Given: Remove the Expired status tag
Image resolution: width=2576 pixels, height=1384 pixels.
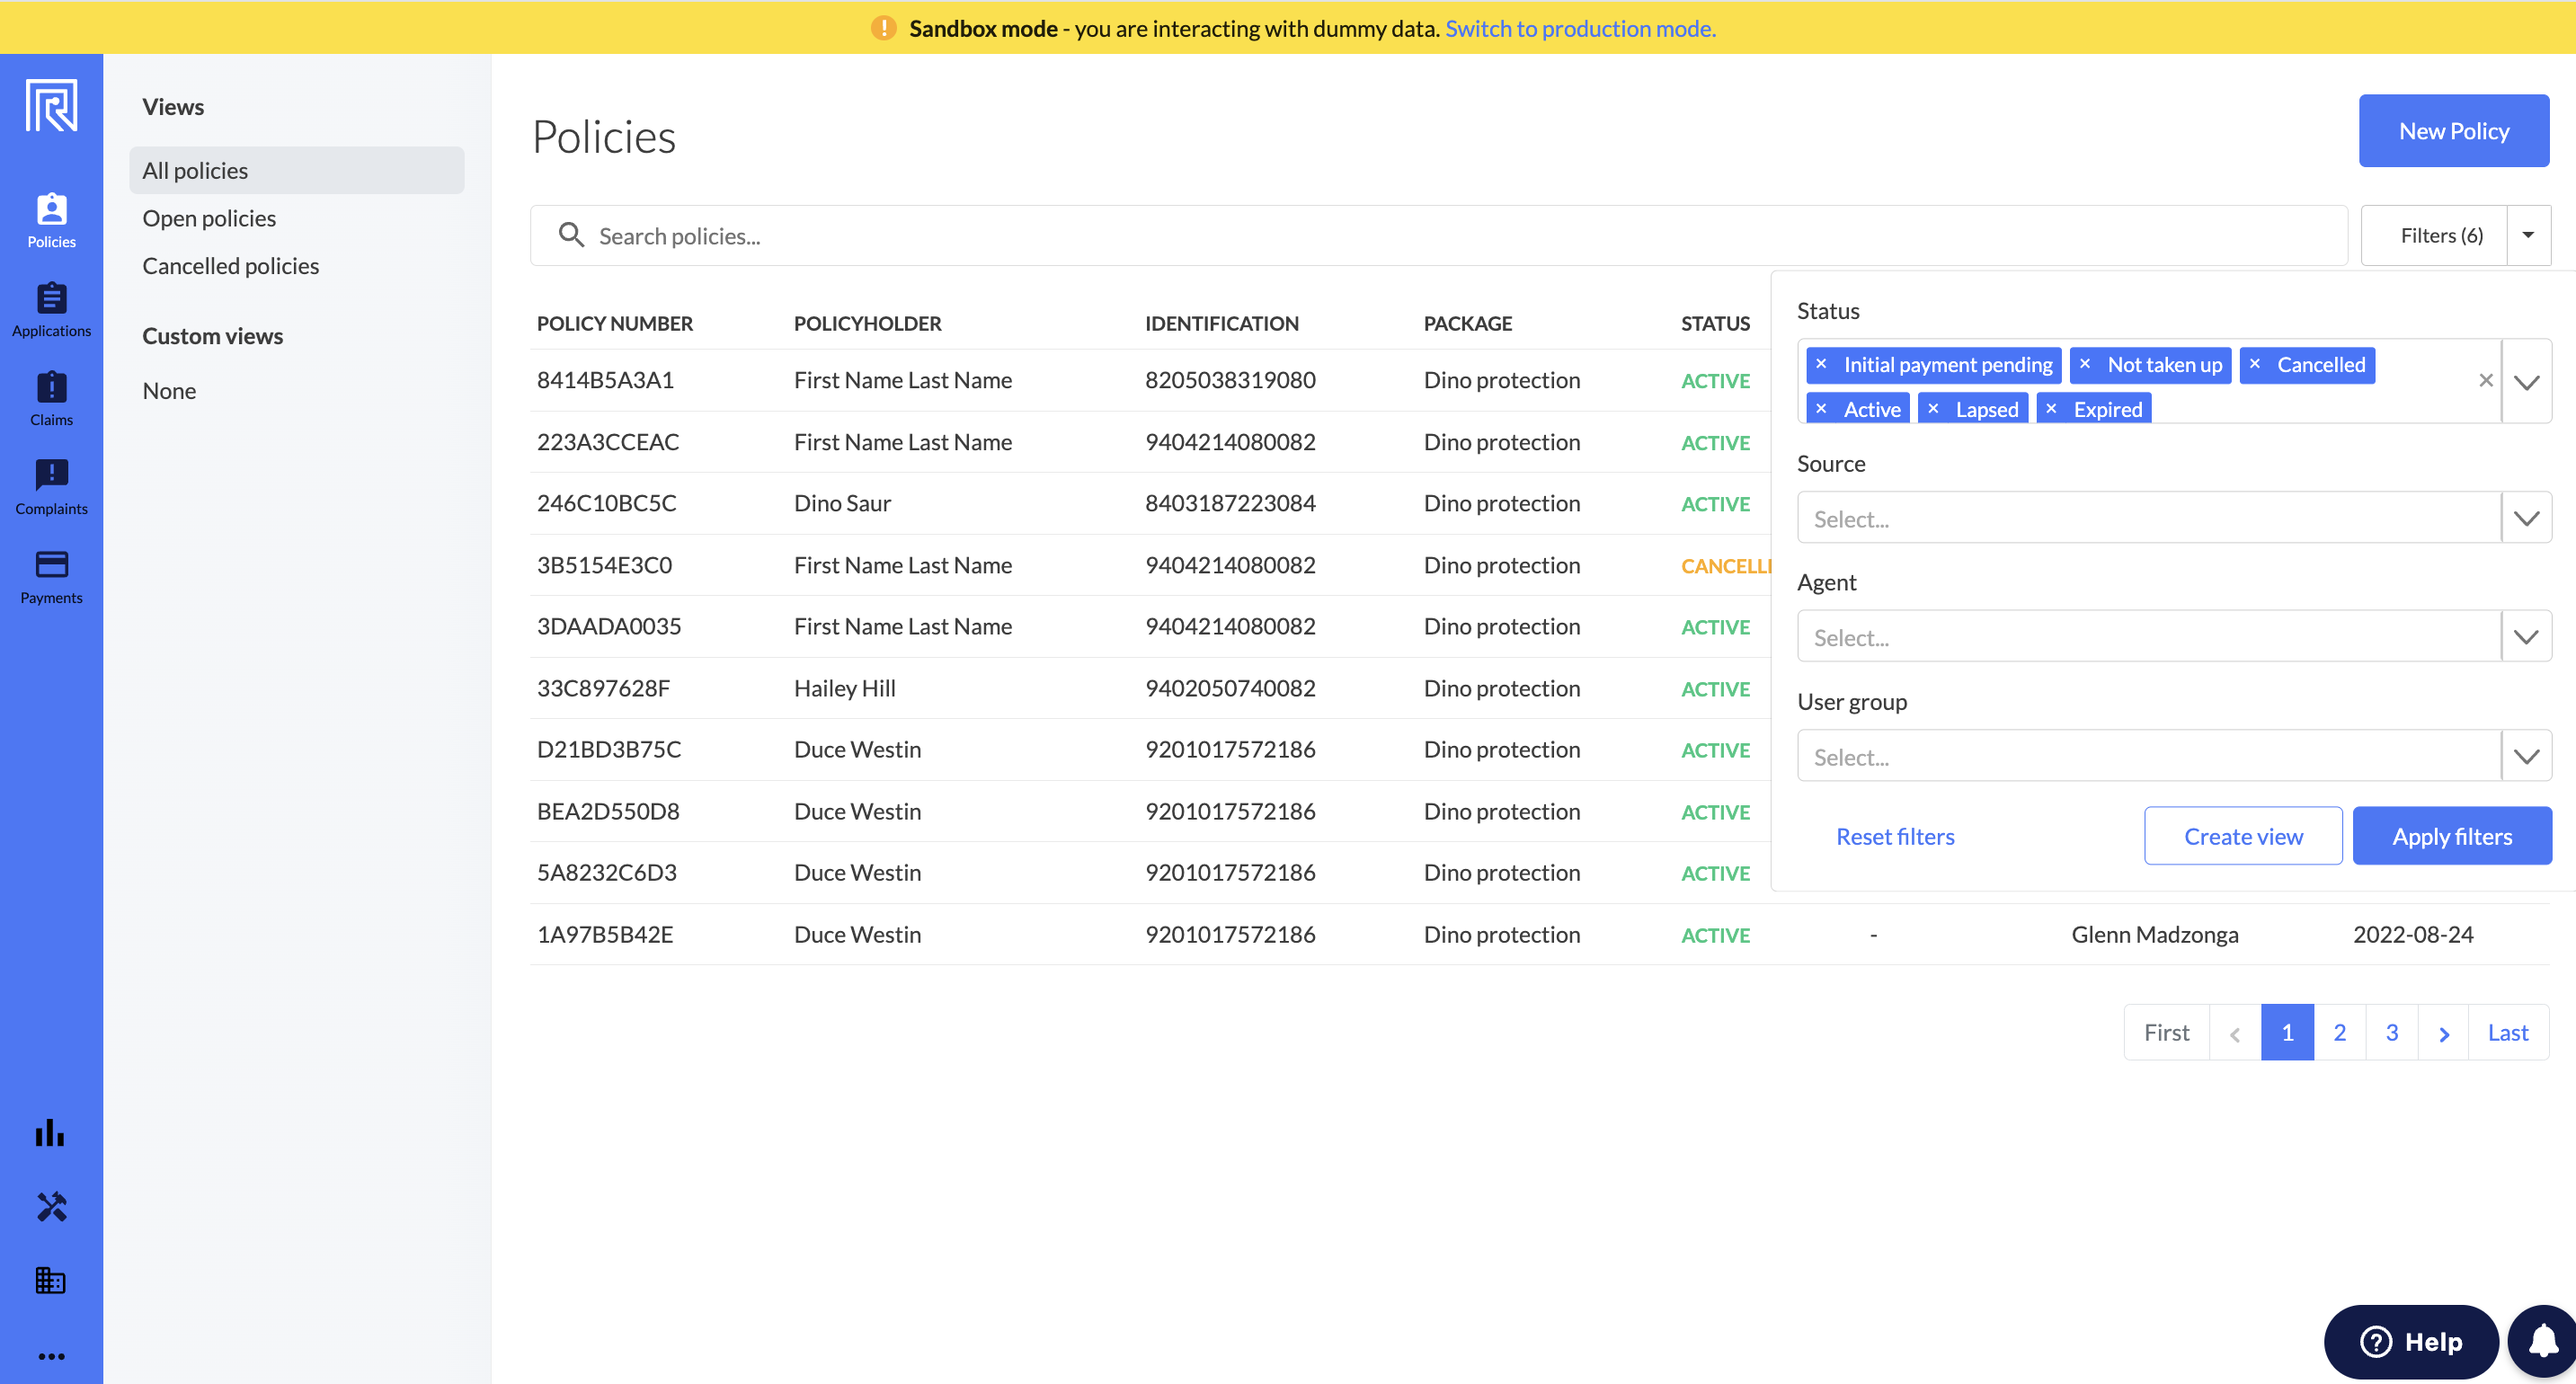Looking at the screenshot, I should tap(2051, 409).
